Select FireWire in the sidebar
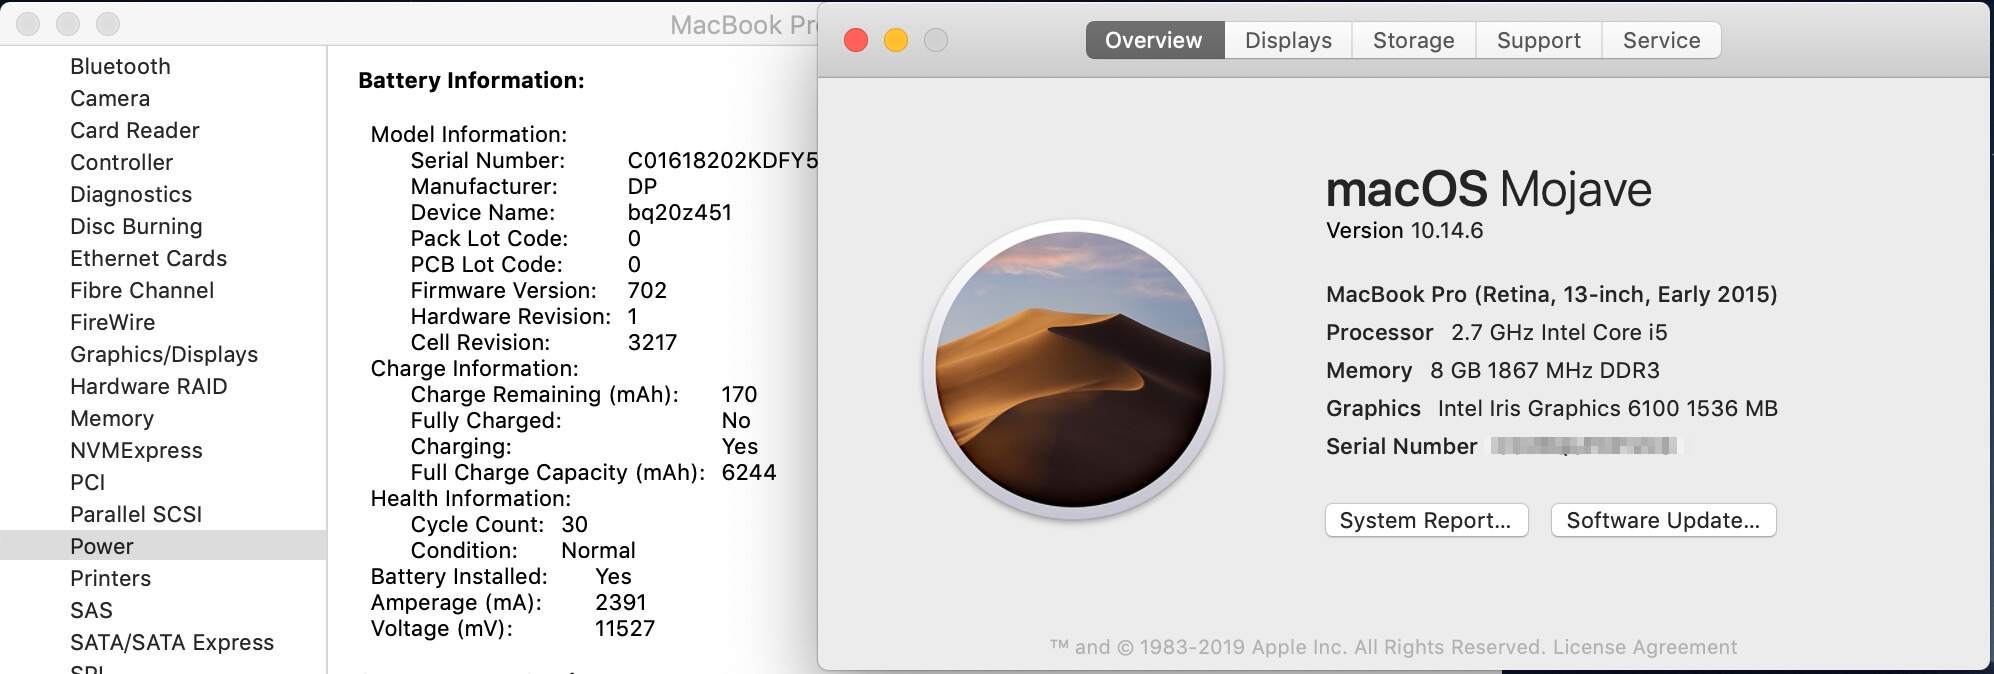Viewport: 1994px width, 674px height. tap(112, 322)
